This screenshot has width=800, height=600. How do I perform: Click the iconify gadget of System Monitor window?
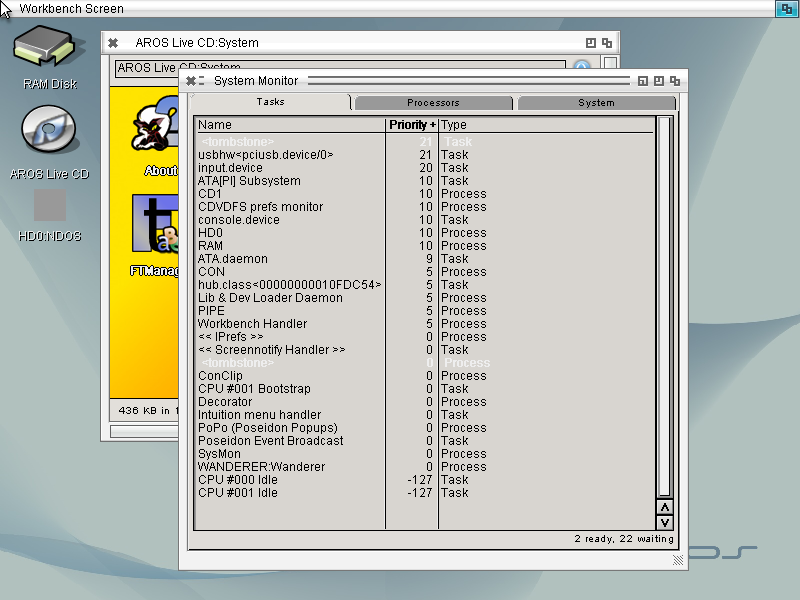(643, 81)
